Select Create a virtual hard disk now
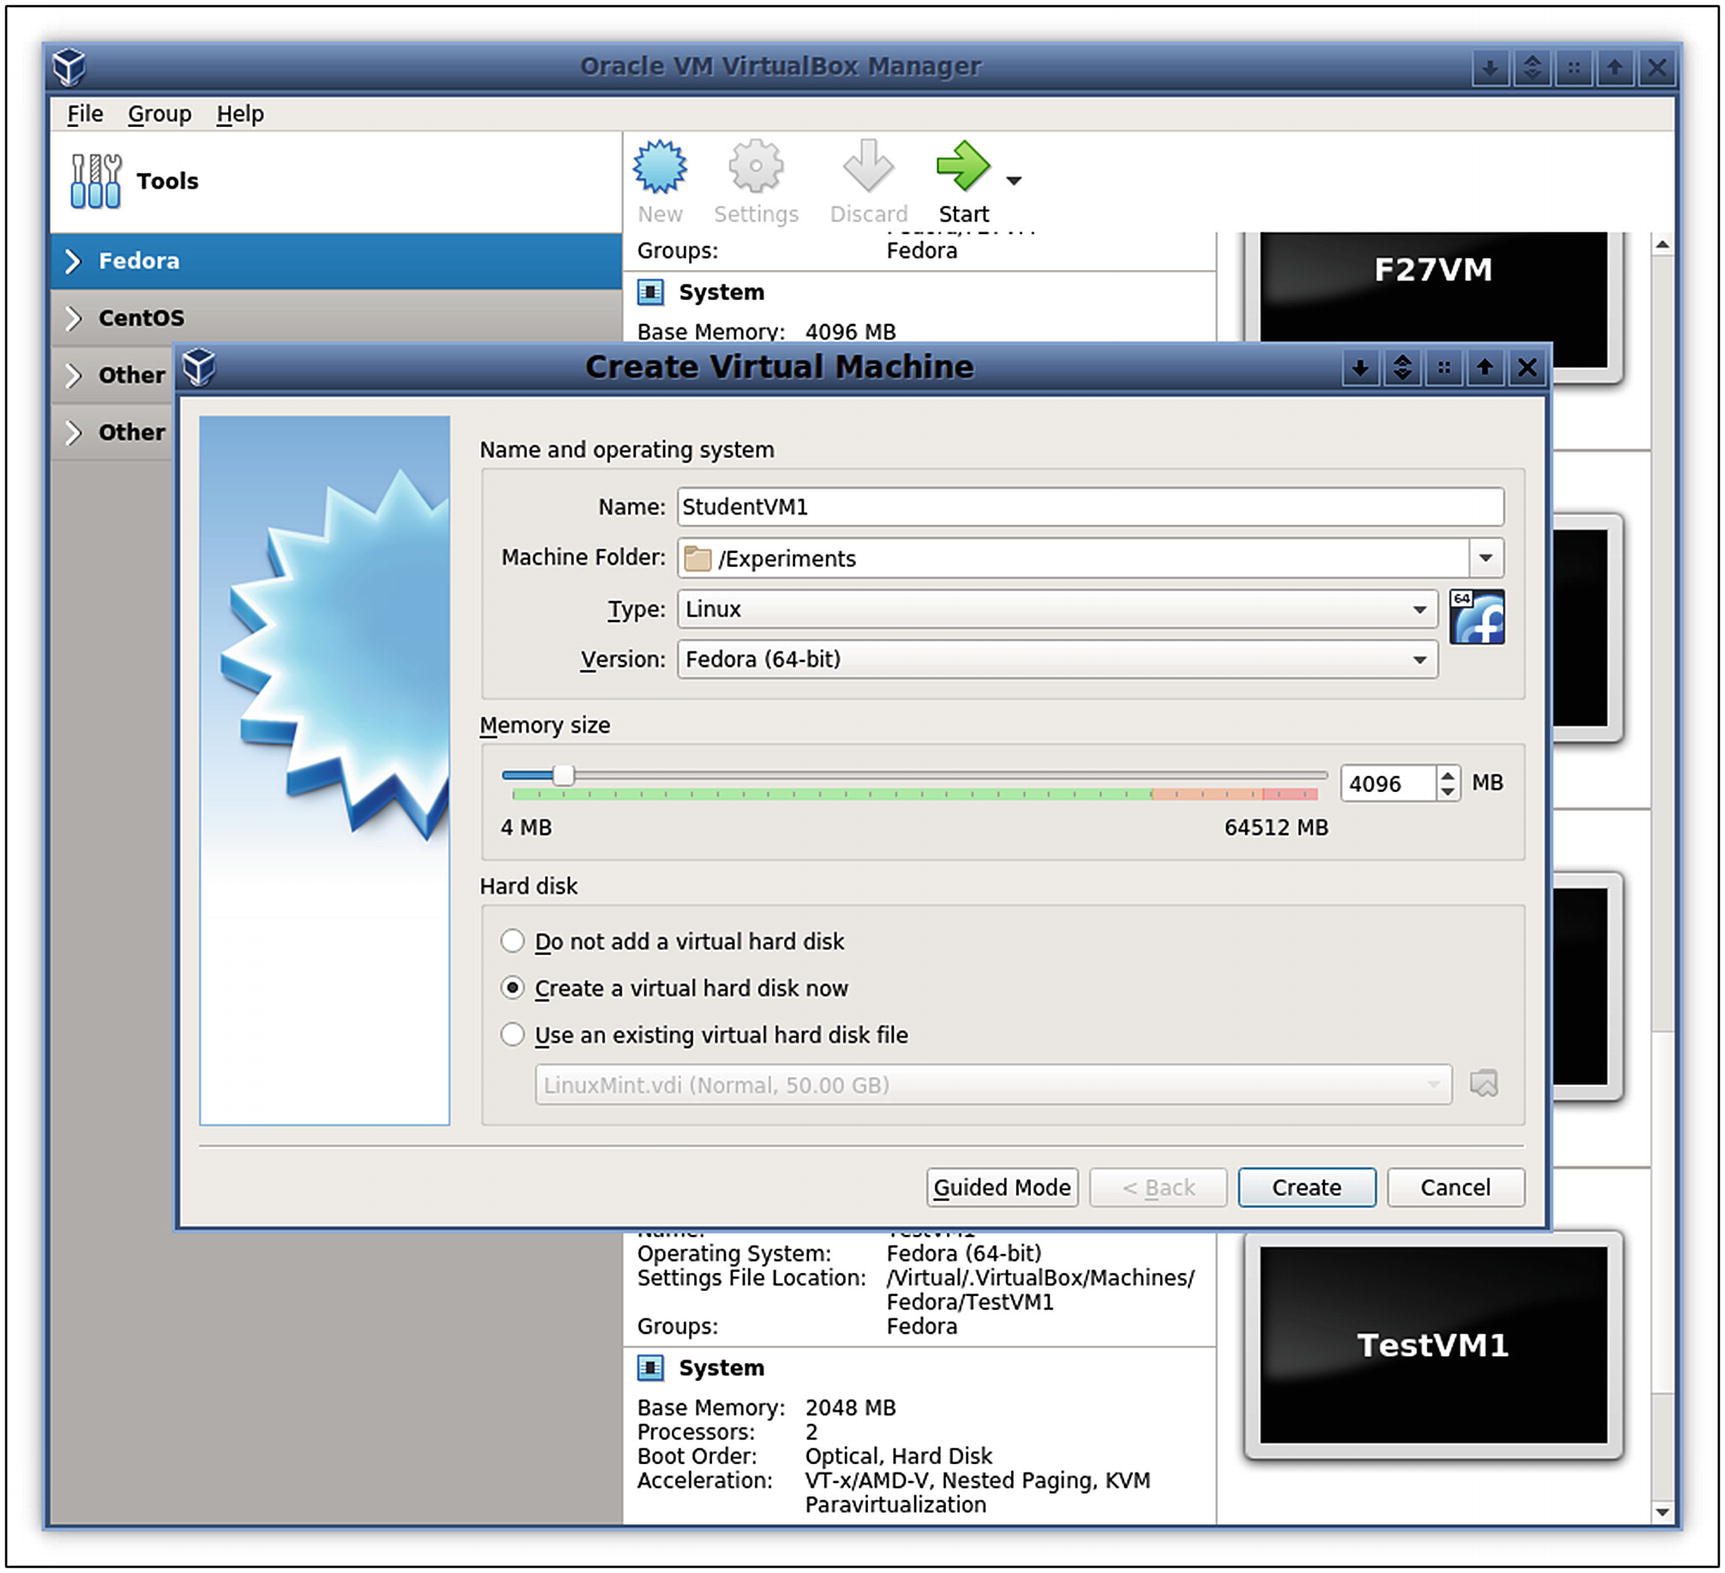This screenshot has width=1725, height=1573. [512, 988]
